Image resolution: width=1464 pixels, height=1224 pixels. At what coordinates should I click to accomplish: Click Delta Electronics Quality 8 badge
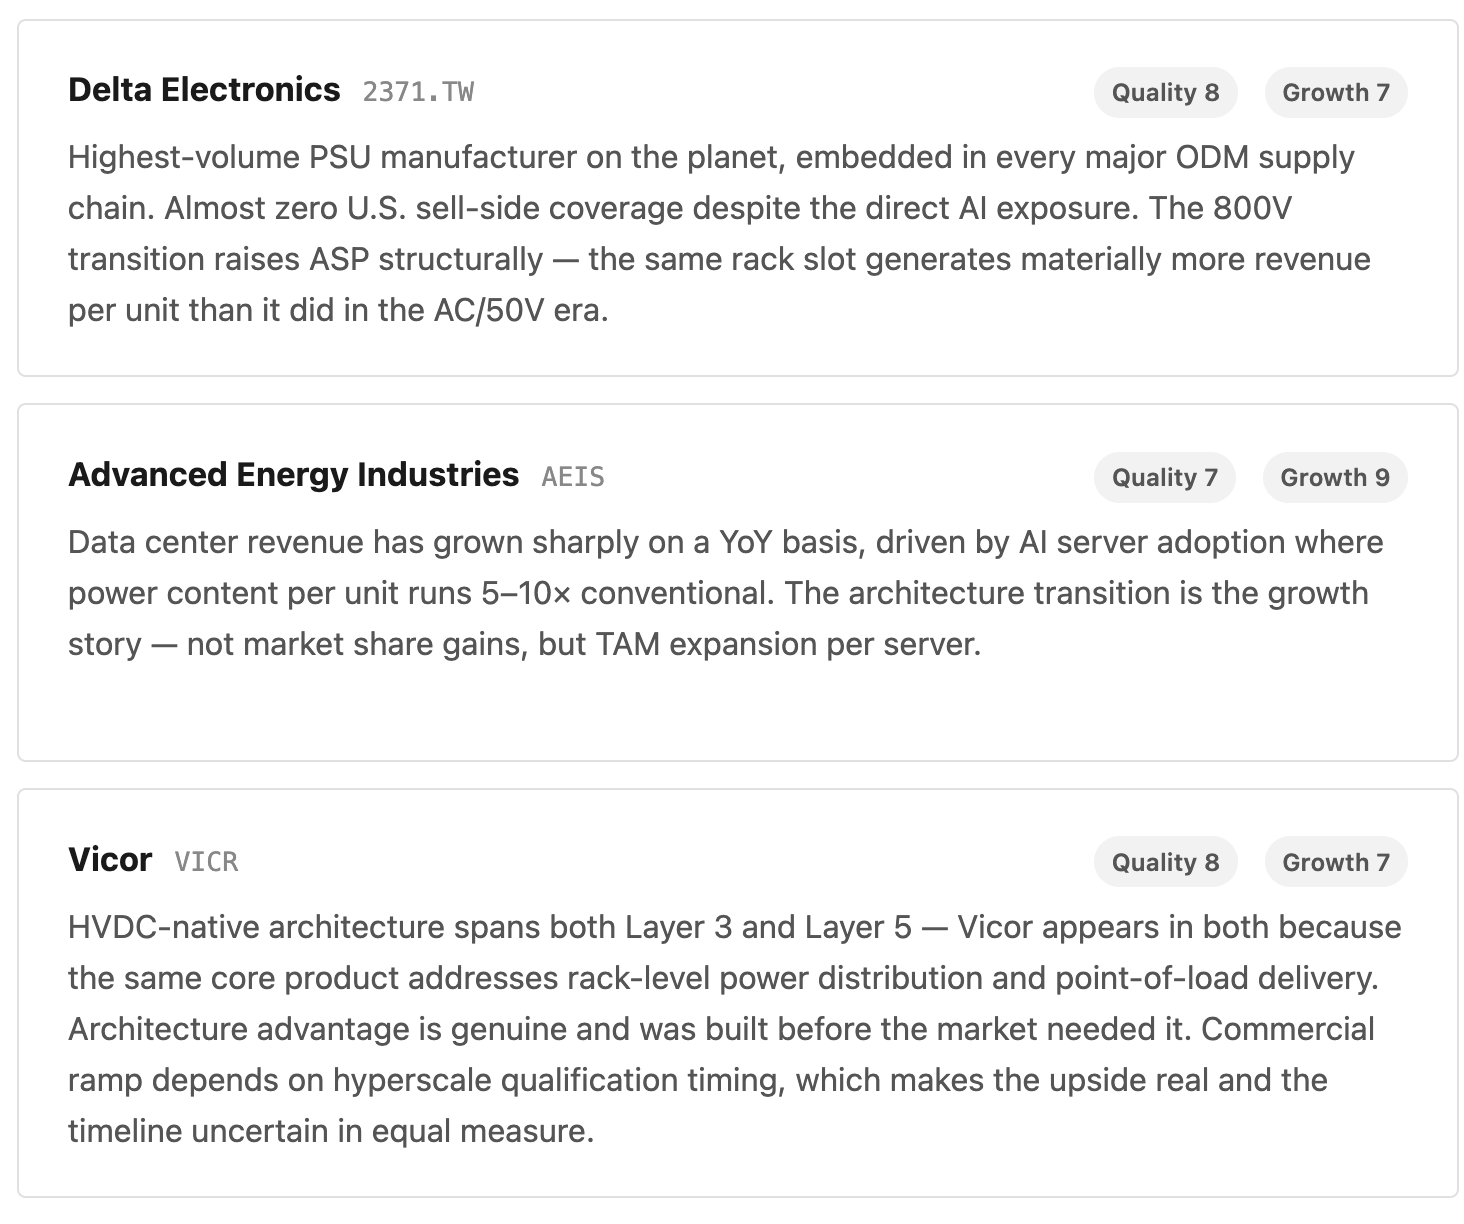(x=1165, y=92)
